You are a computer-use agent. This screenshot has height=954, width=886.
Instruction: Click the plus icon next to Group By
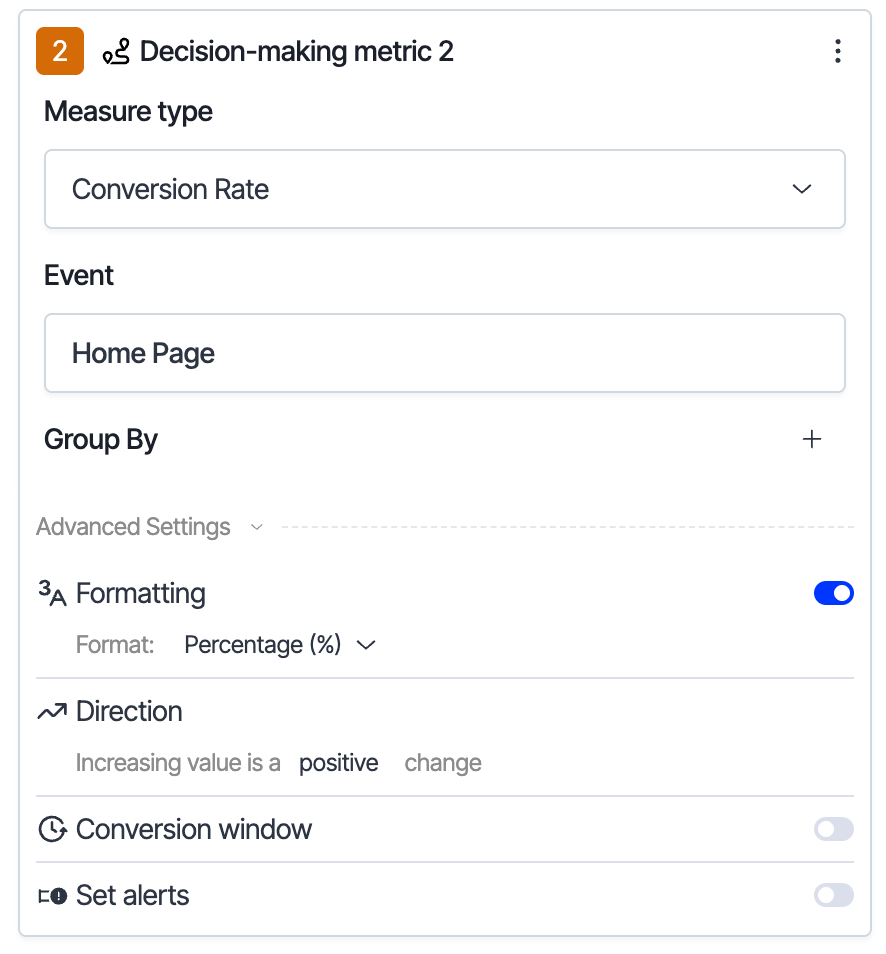pyautogui.click(x=812, y=439)
